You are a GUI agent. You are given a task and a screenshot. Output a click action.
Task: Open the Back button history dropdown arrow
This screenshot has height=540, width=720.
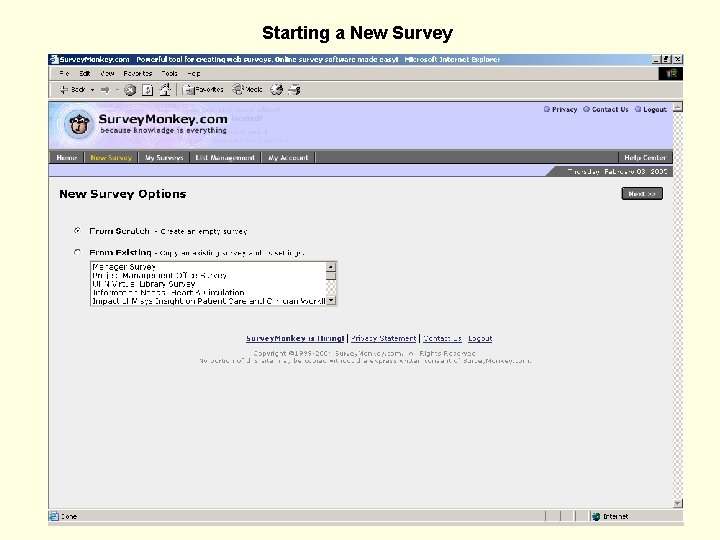pyautogui.click(x=92, y=90)
